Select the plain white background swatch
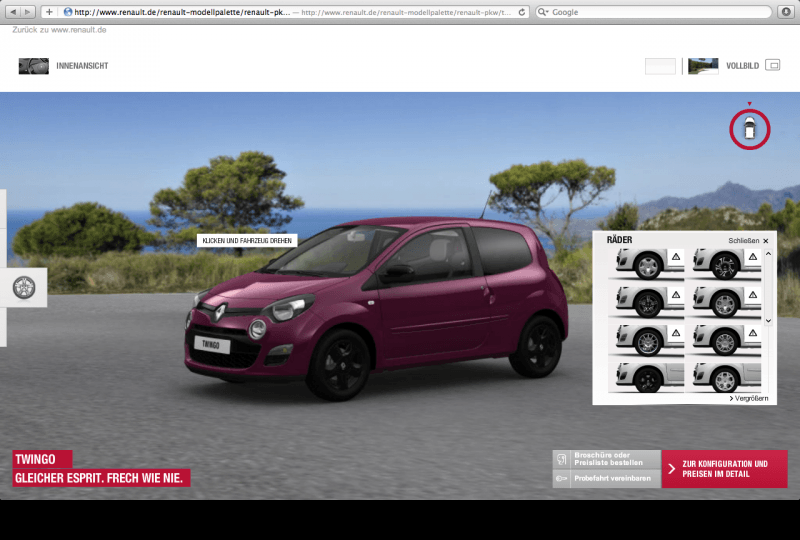800x540 pixels. [660, 66]
